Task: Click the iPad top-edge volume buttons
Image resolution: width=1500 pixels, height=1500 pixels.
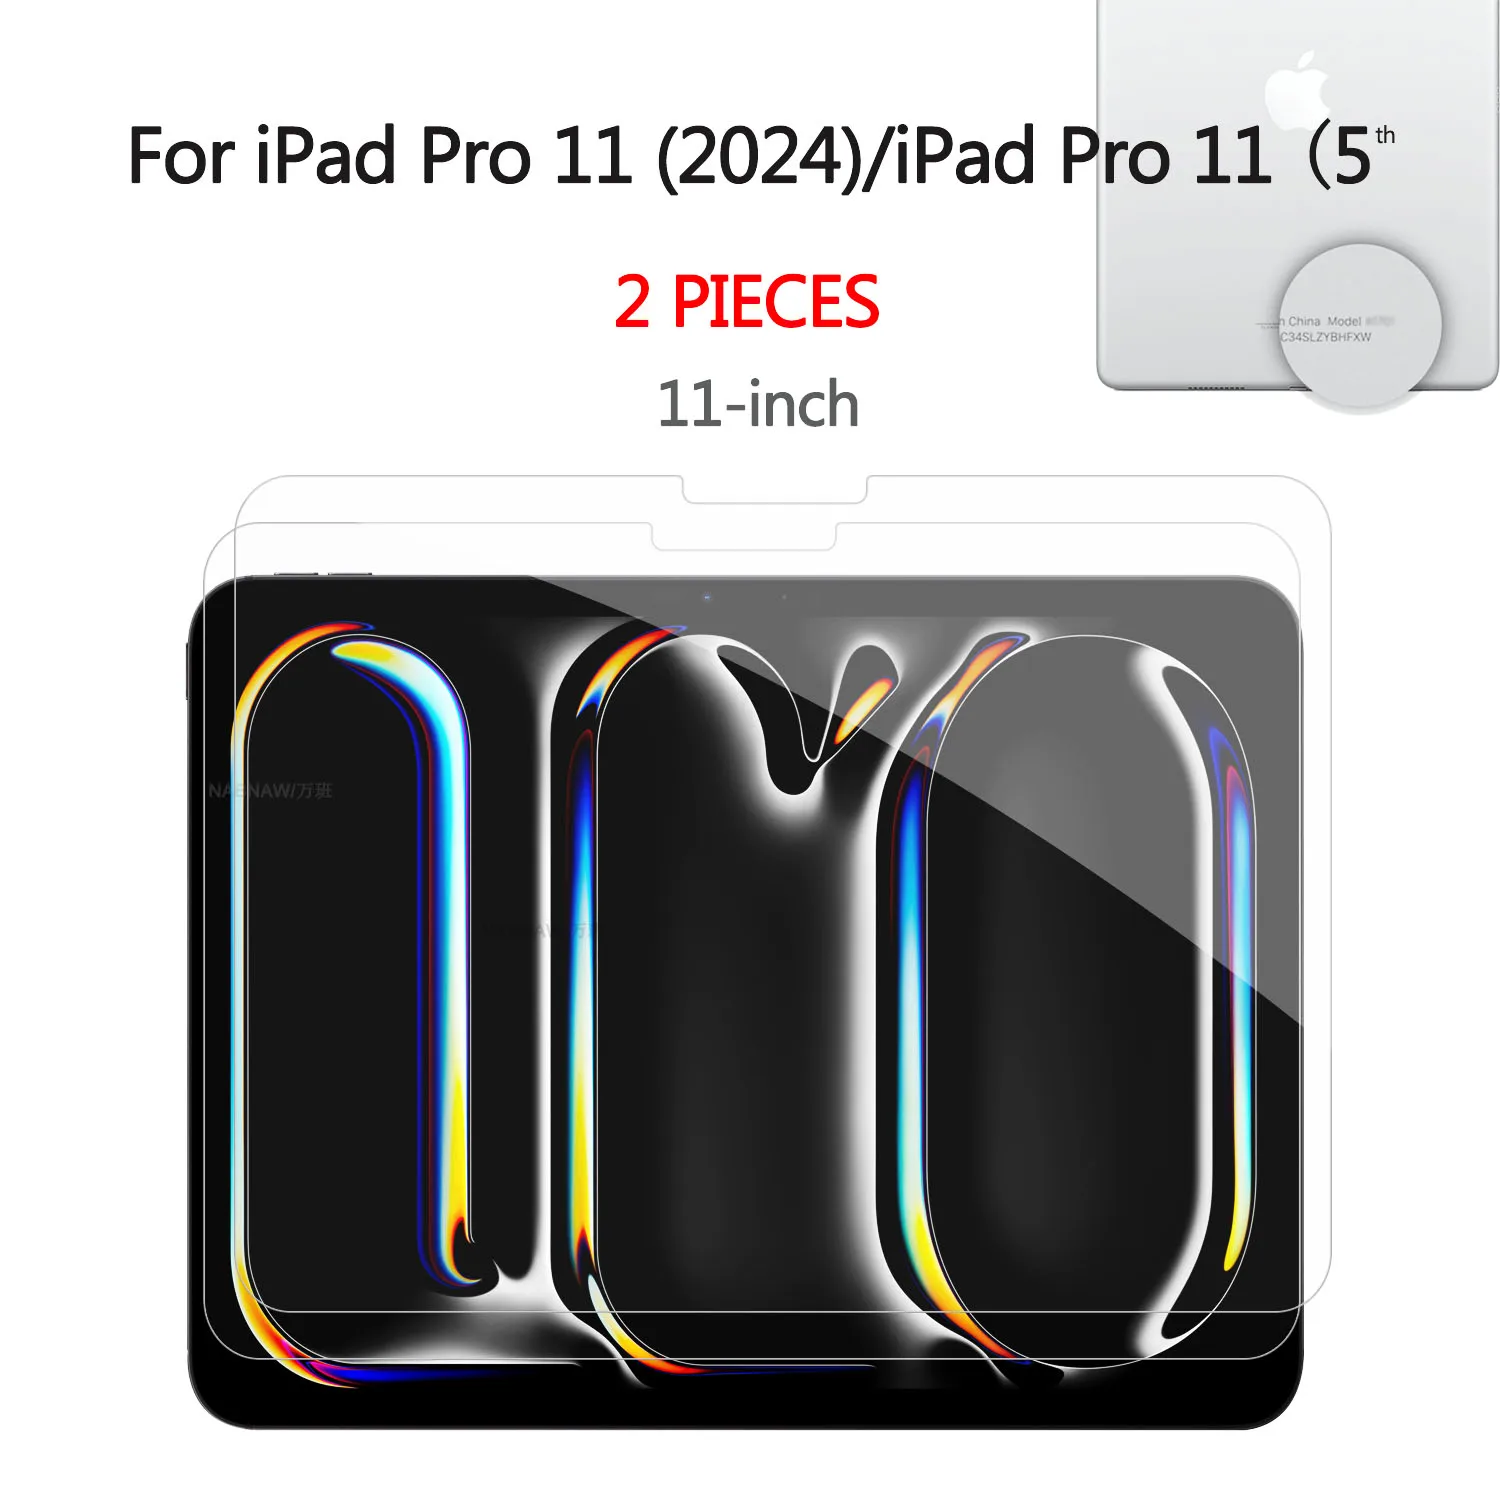Action: point(322,574)
